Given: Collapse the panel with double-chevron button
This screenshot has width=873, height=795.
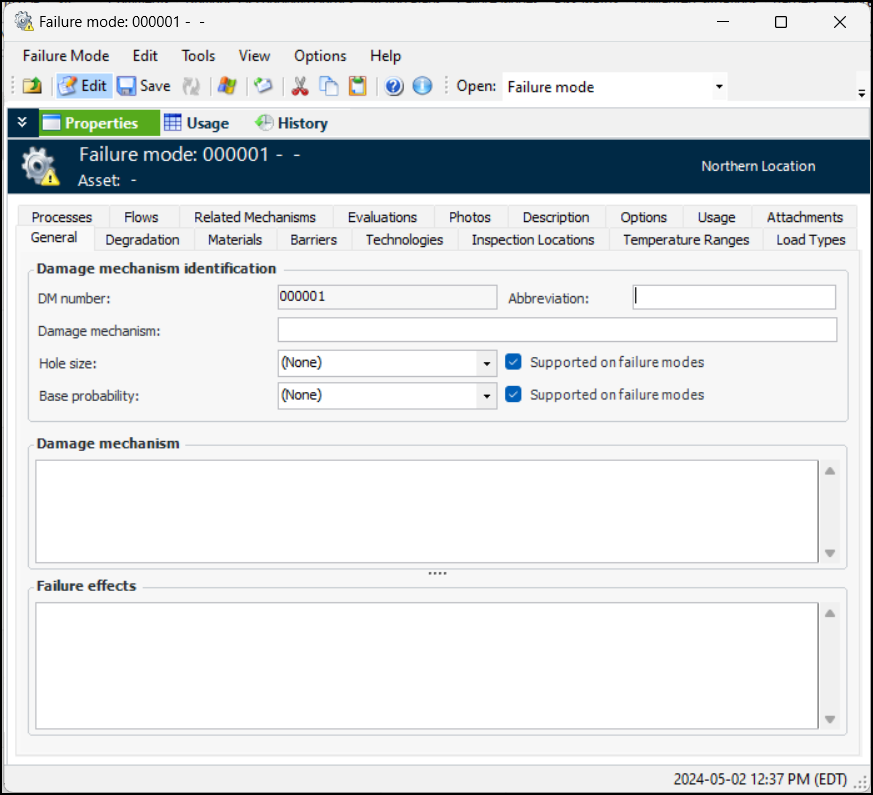Looking at the screenshot, I should point(22,123).
